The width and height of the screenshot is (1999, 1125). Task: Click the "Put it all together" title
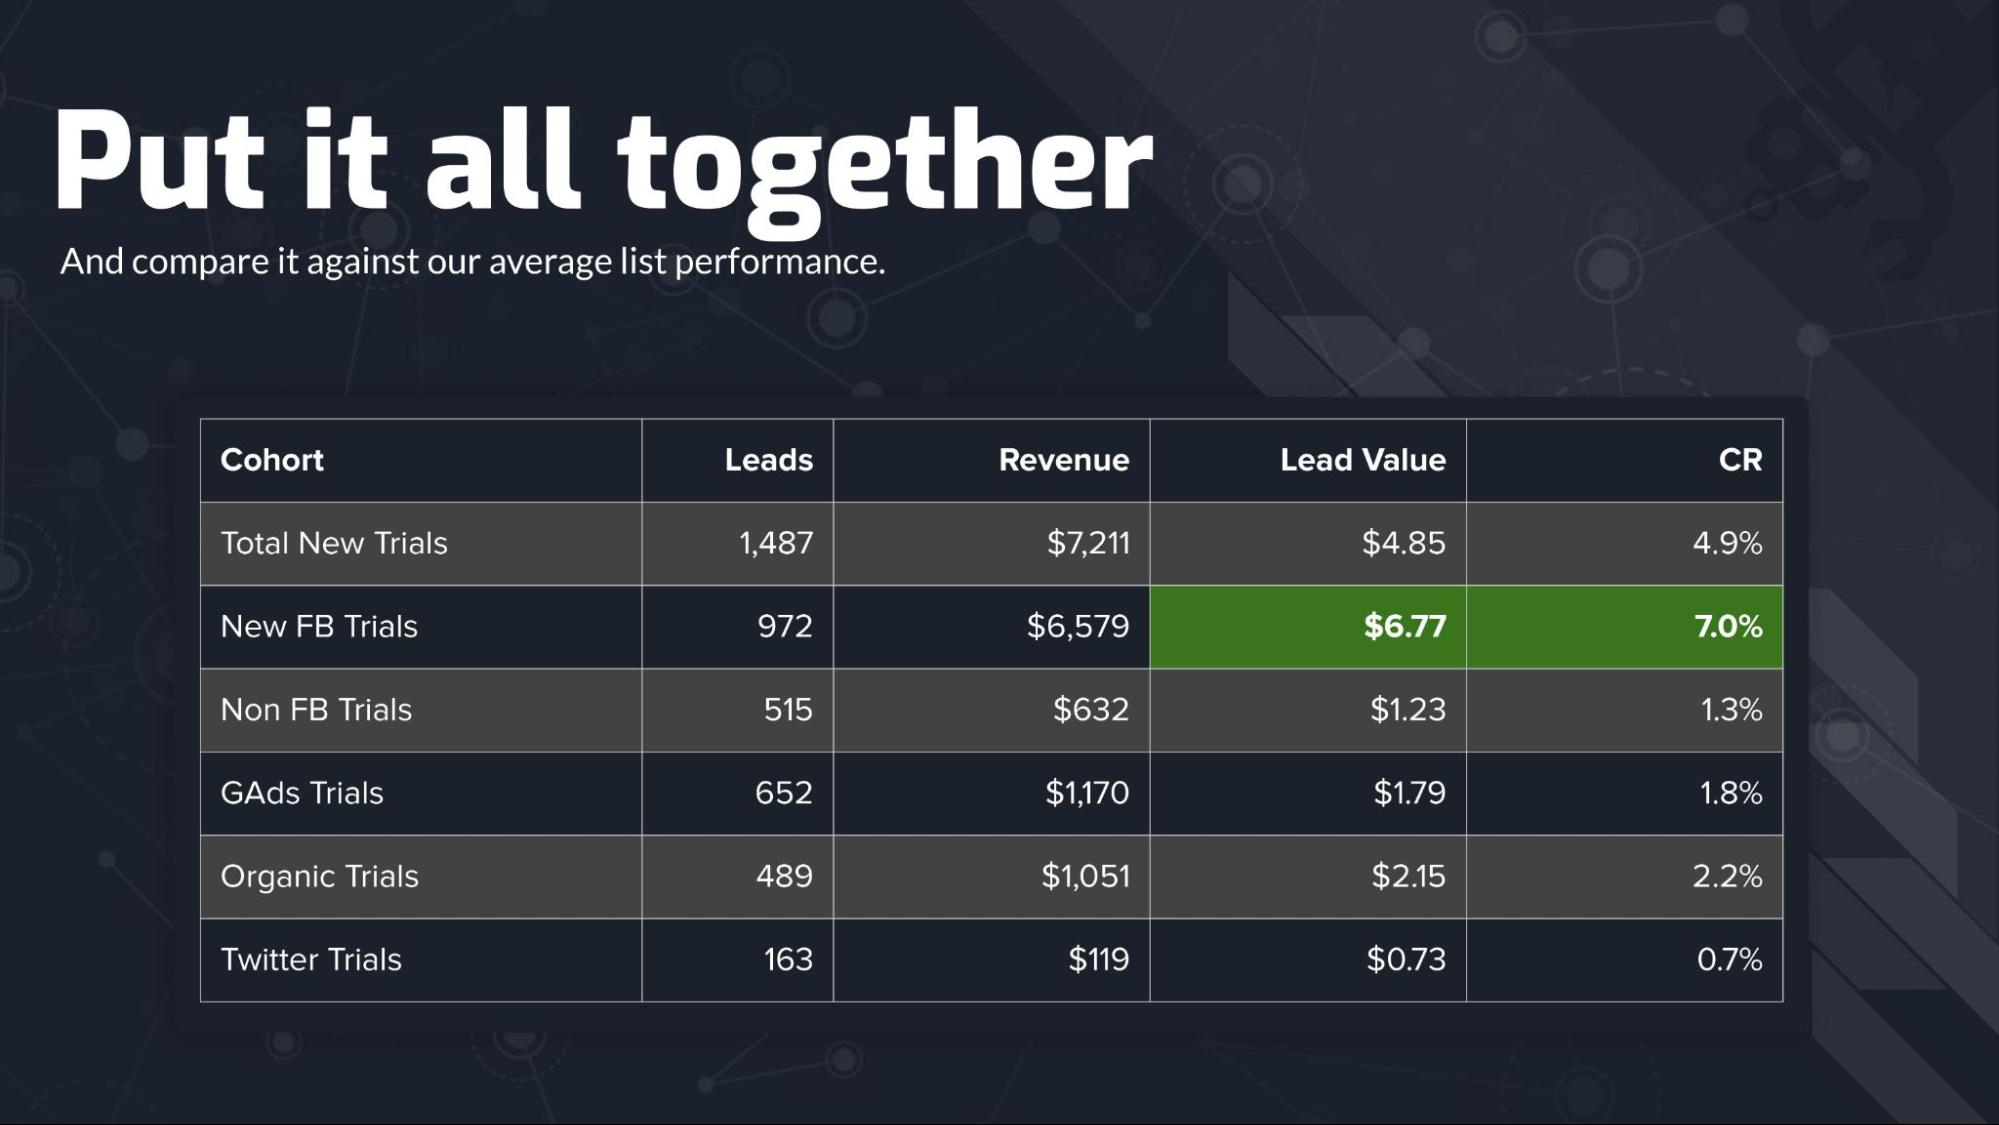coord(603,162)
